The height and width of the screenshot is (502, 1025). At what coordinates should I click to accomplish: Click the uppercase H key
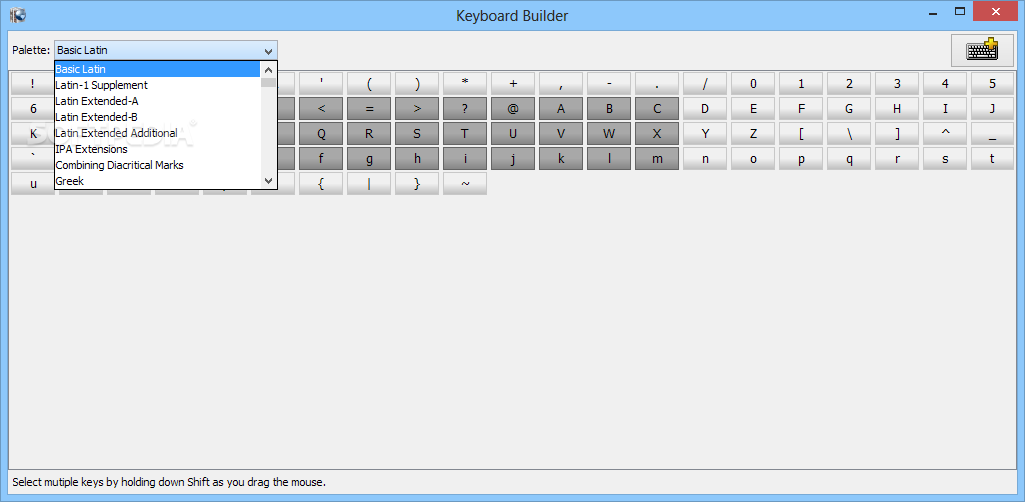tap(897, 109)
